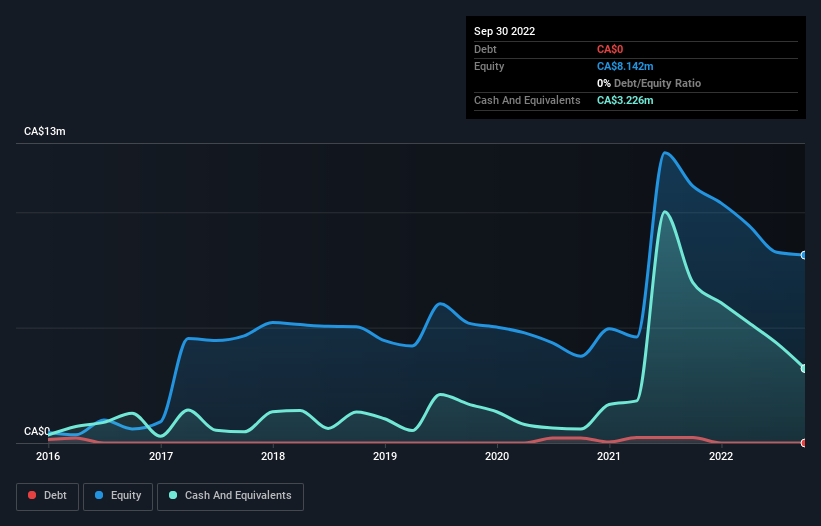821x526 pixels.
Task: Click the Cash And Equivalents endpoint marker
Action: pos(804,368)
